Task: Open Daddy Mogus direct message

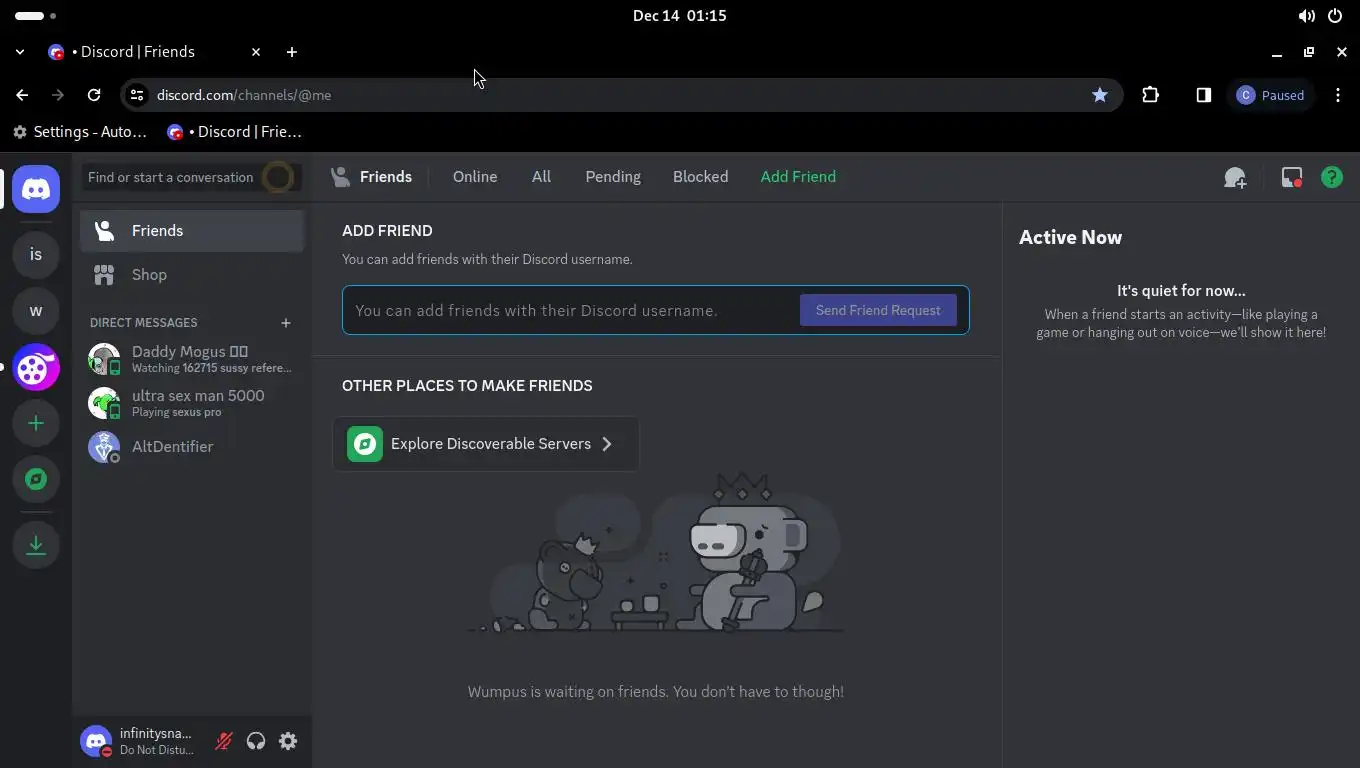Action: [192, 358]
